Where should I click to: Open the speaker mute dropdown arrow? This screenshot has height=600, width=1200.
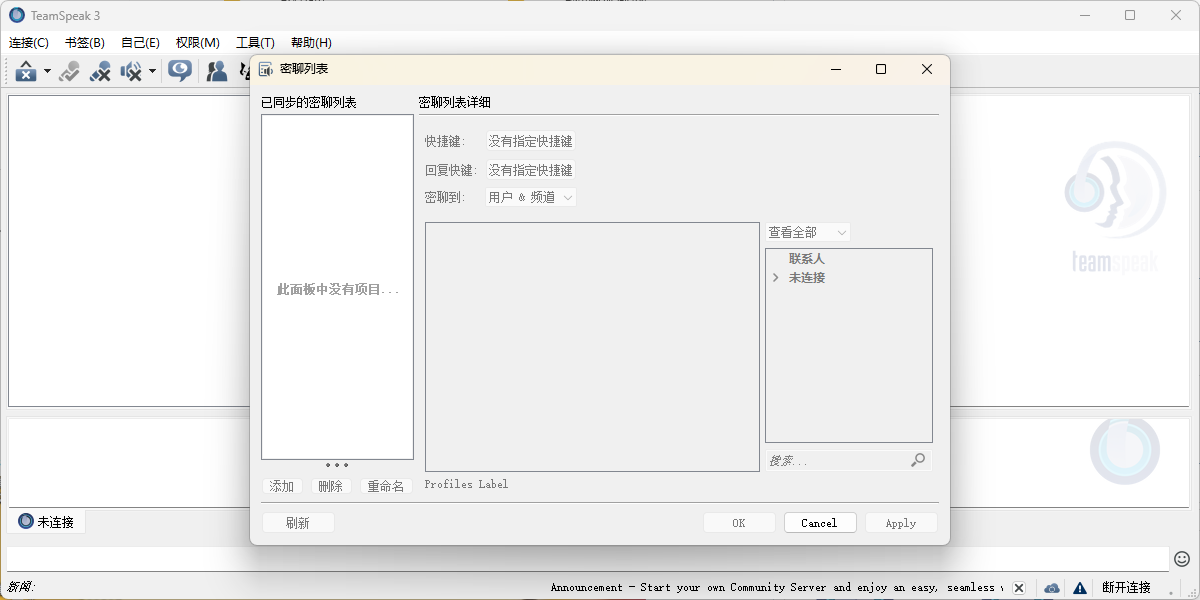pyautogui.click(x=152, y=72)
